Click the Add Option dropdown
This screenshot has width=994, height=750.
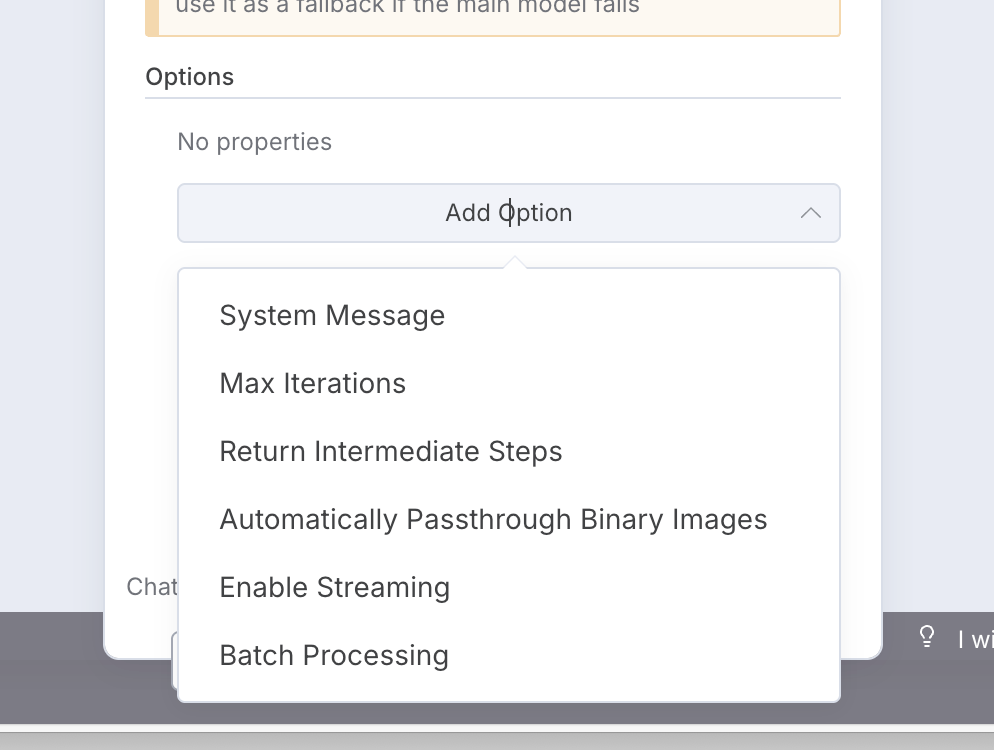[x=508, y=213]
